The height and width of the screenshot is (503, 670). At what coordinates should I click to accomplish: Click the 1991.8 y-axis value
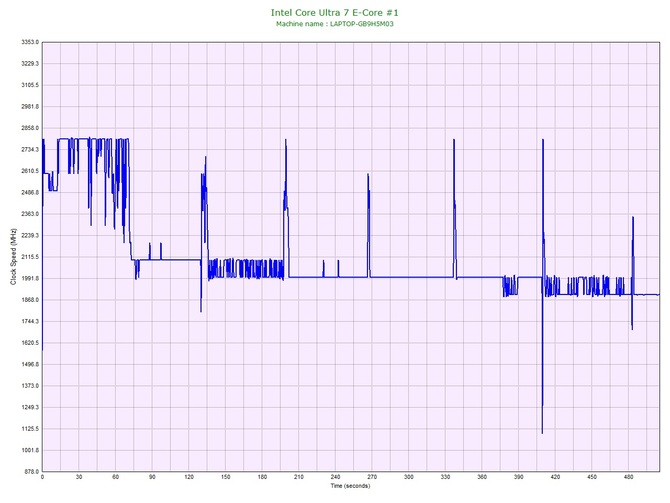(30, 279)
